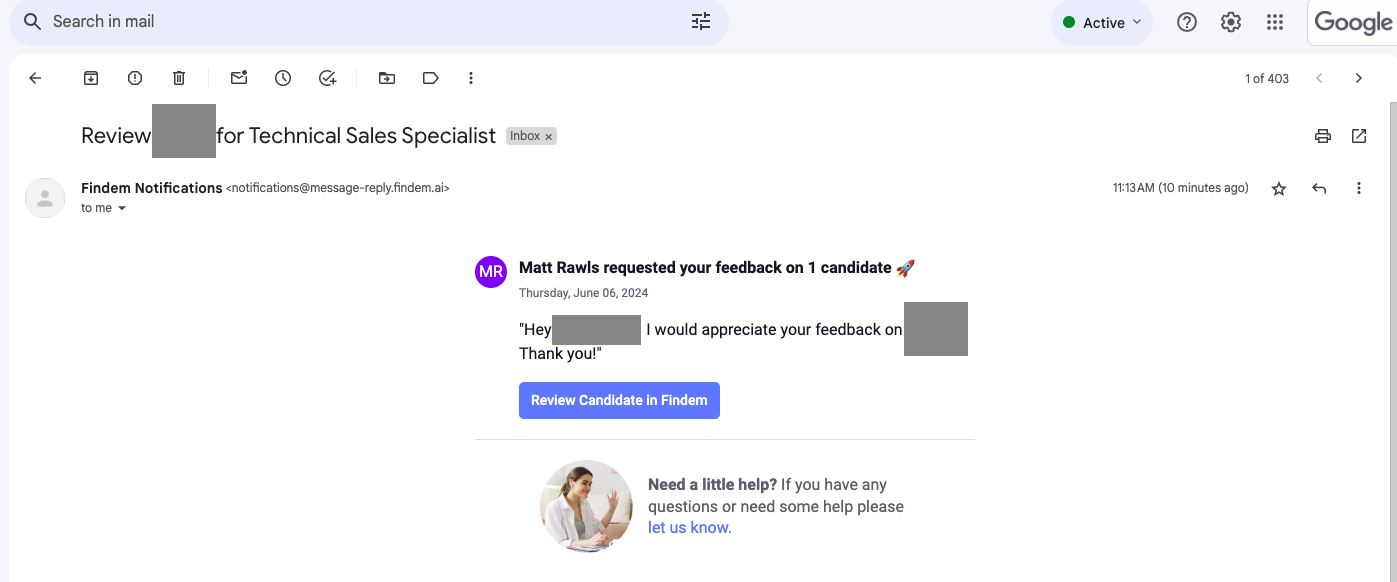The width and height of the screenshot is (1397, 582).
Task: Mark the email as unread
Action: point(239,78)
